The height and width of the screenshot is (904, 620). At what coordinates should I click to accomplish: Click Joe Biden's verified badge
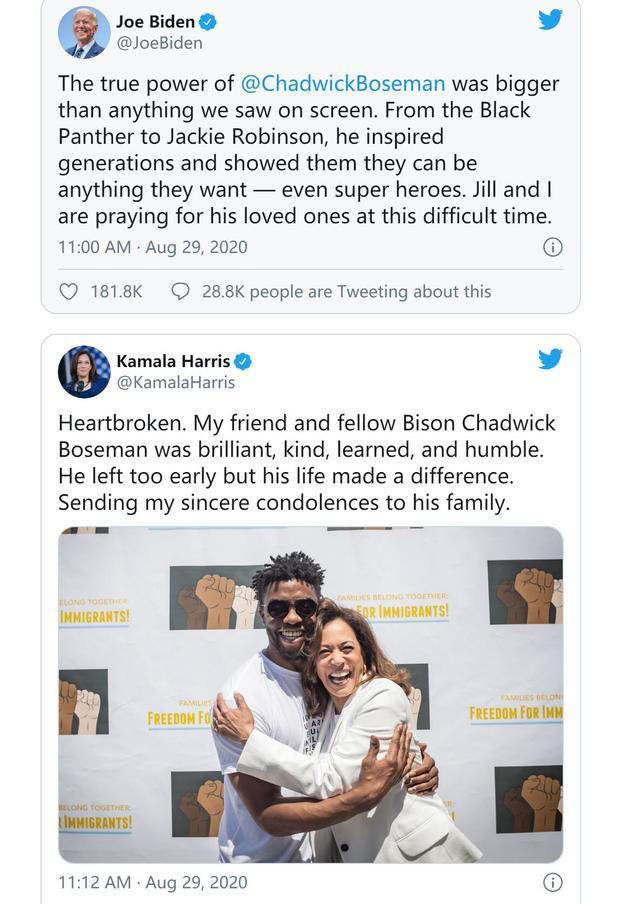(x=208, y=22)
